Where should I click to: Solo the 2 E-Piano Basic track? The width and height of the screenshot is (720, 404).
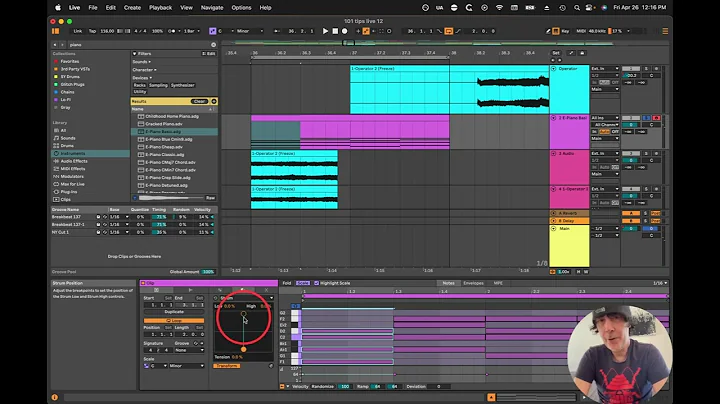(x=647, y=118)
